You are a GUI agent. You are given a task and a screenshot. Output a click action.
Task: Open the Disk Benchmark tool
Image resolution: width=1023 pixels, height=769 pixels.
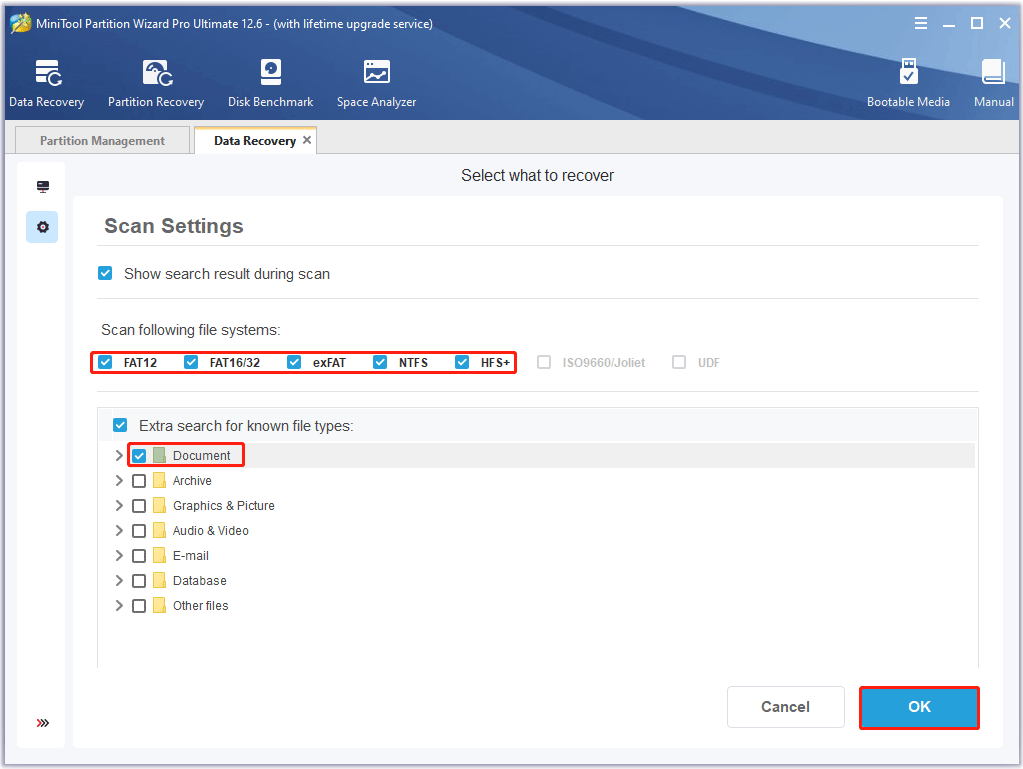(270, 83)
